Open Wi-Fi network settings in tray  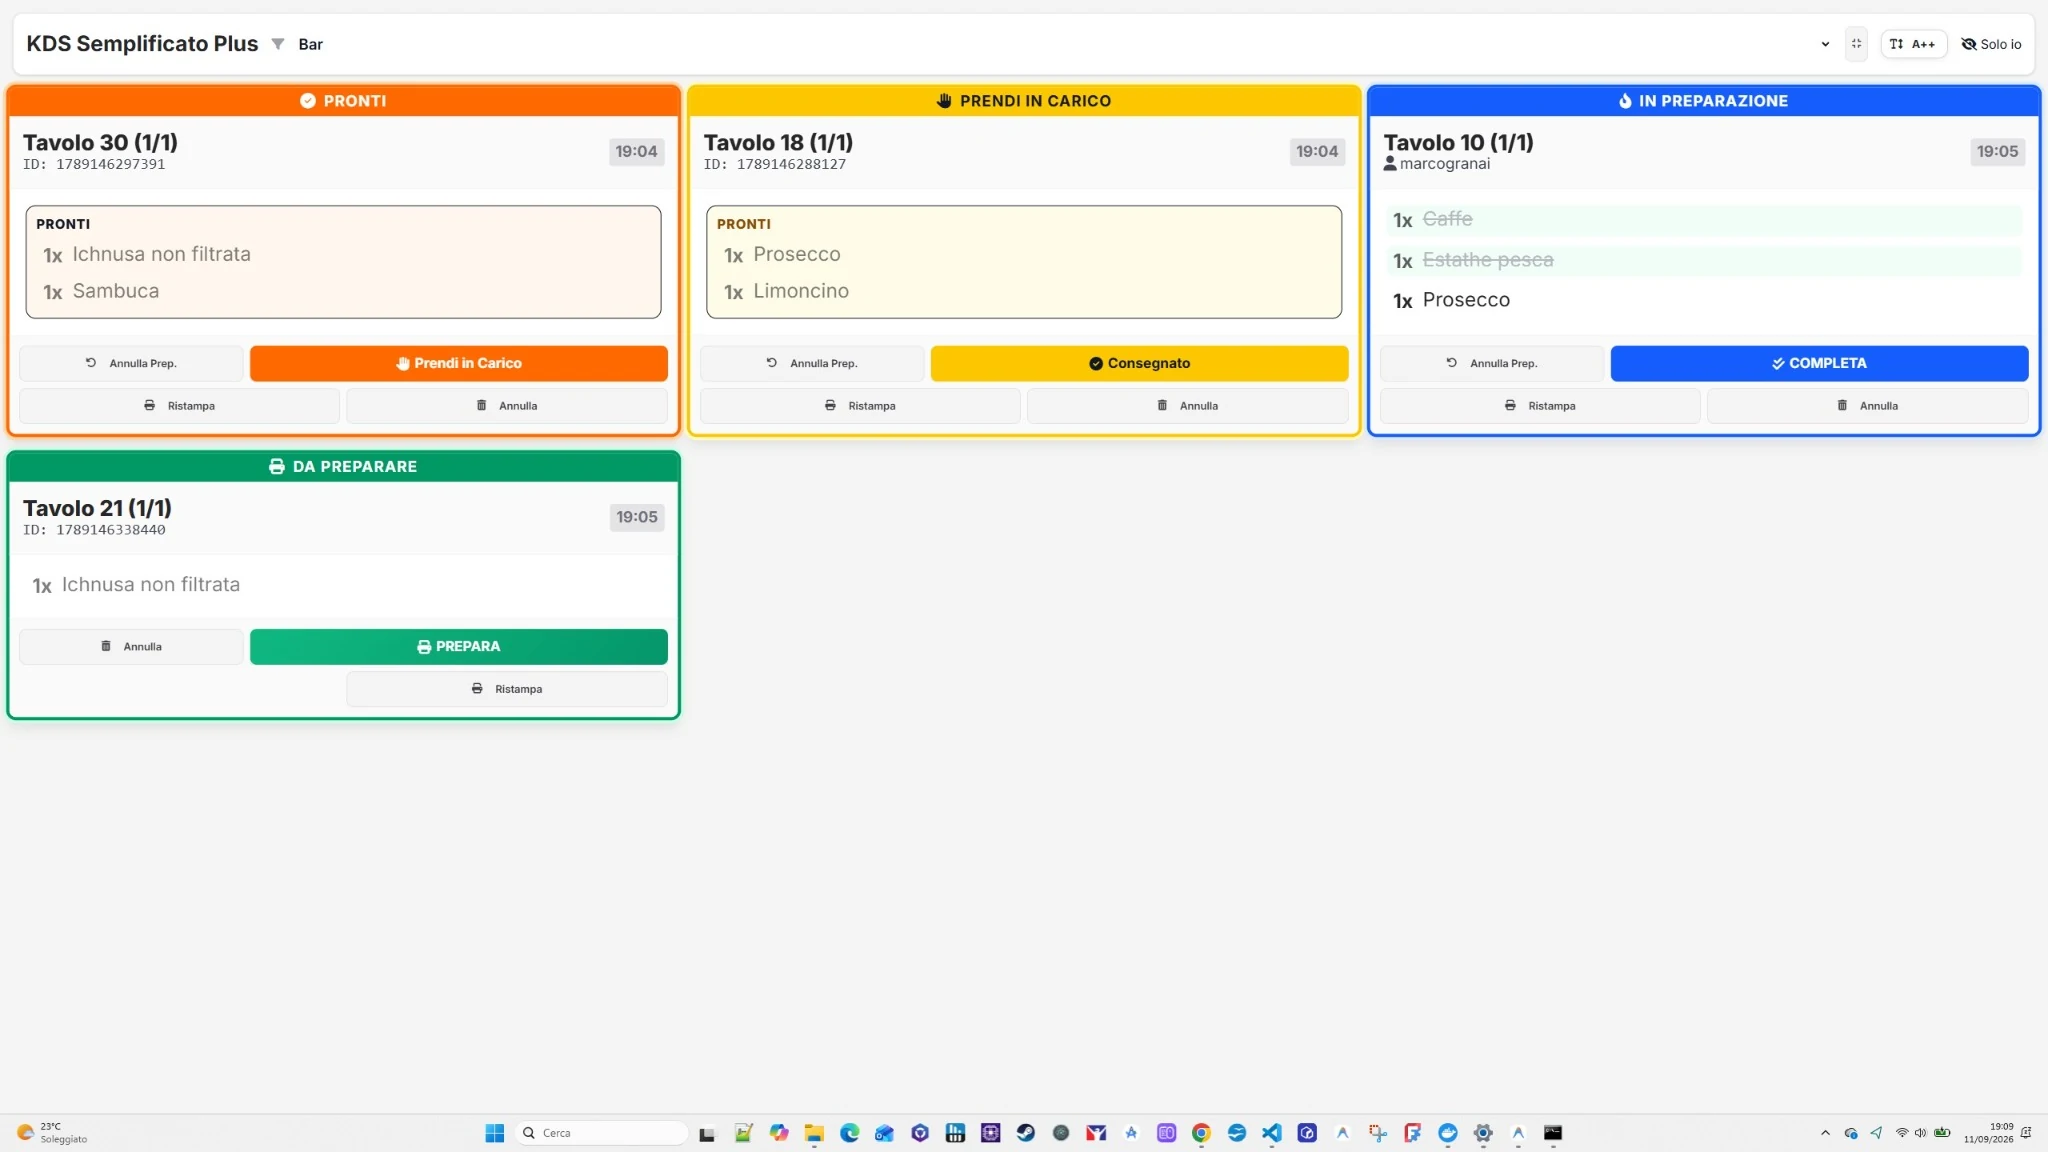(1902, 1133)
